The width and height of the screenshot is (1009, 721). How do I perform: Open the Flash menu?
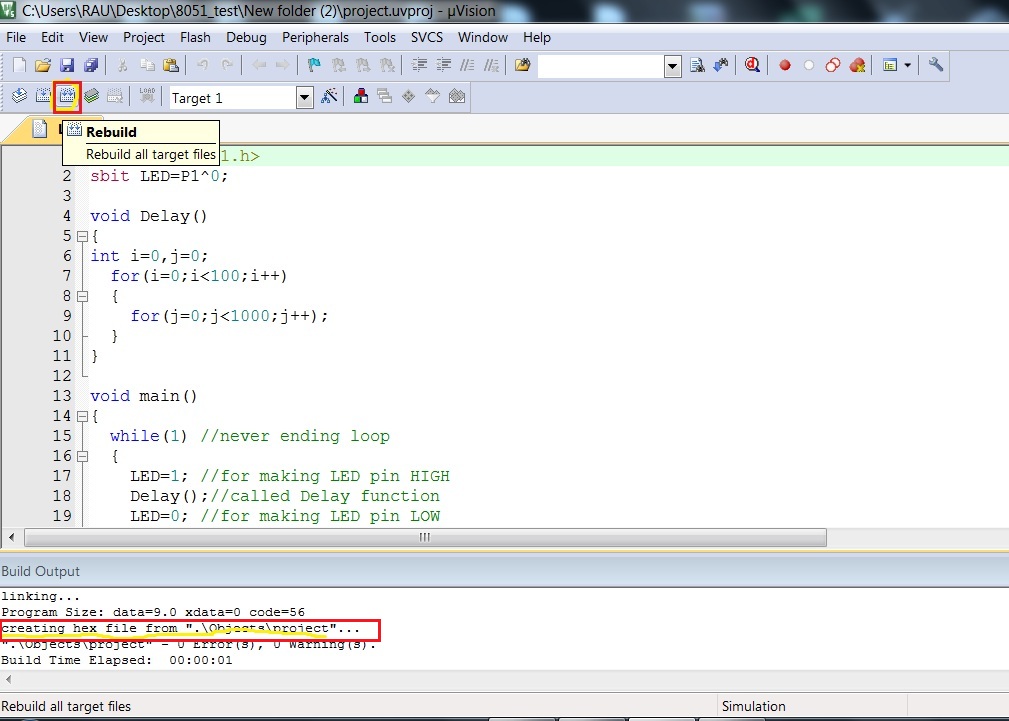pos(195,37)
